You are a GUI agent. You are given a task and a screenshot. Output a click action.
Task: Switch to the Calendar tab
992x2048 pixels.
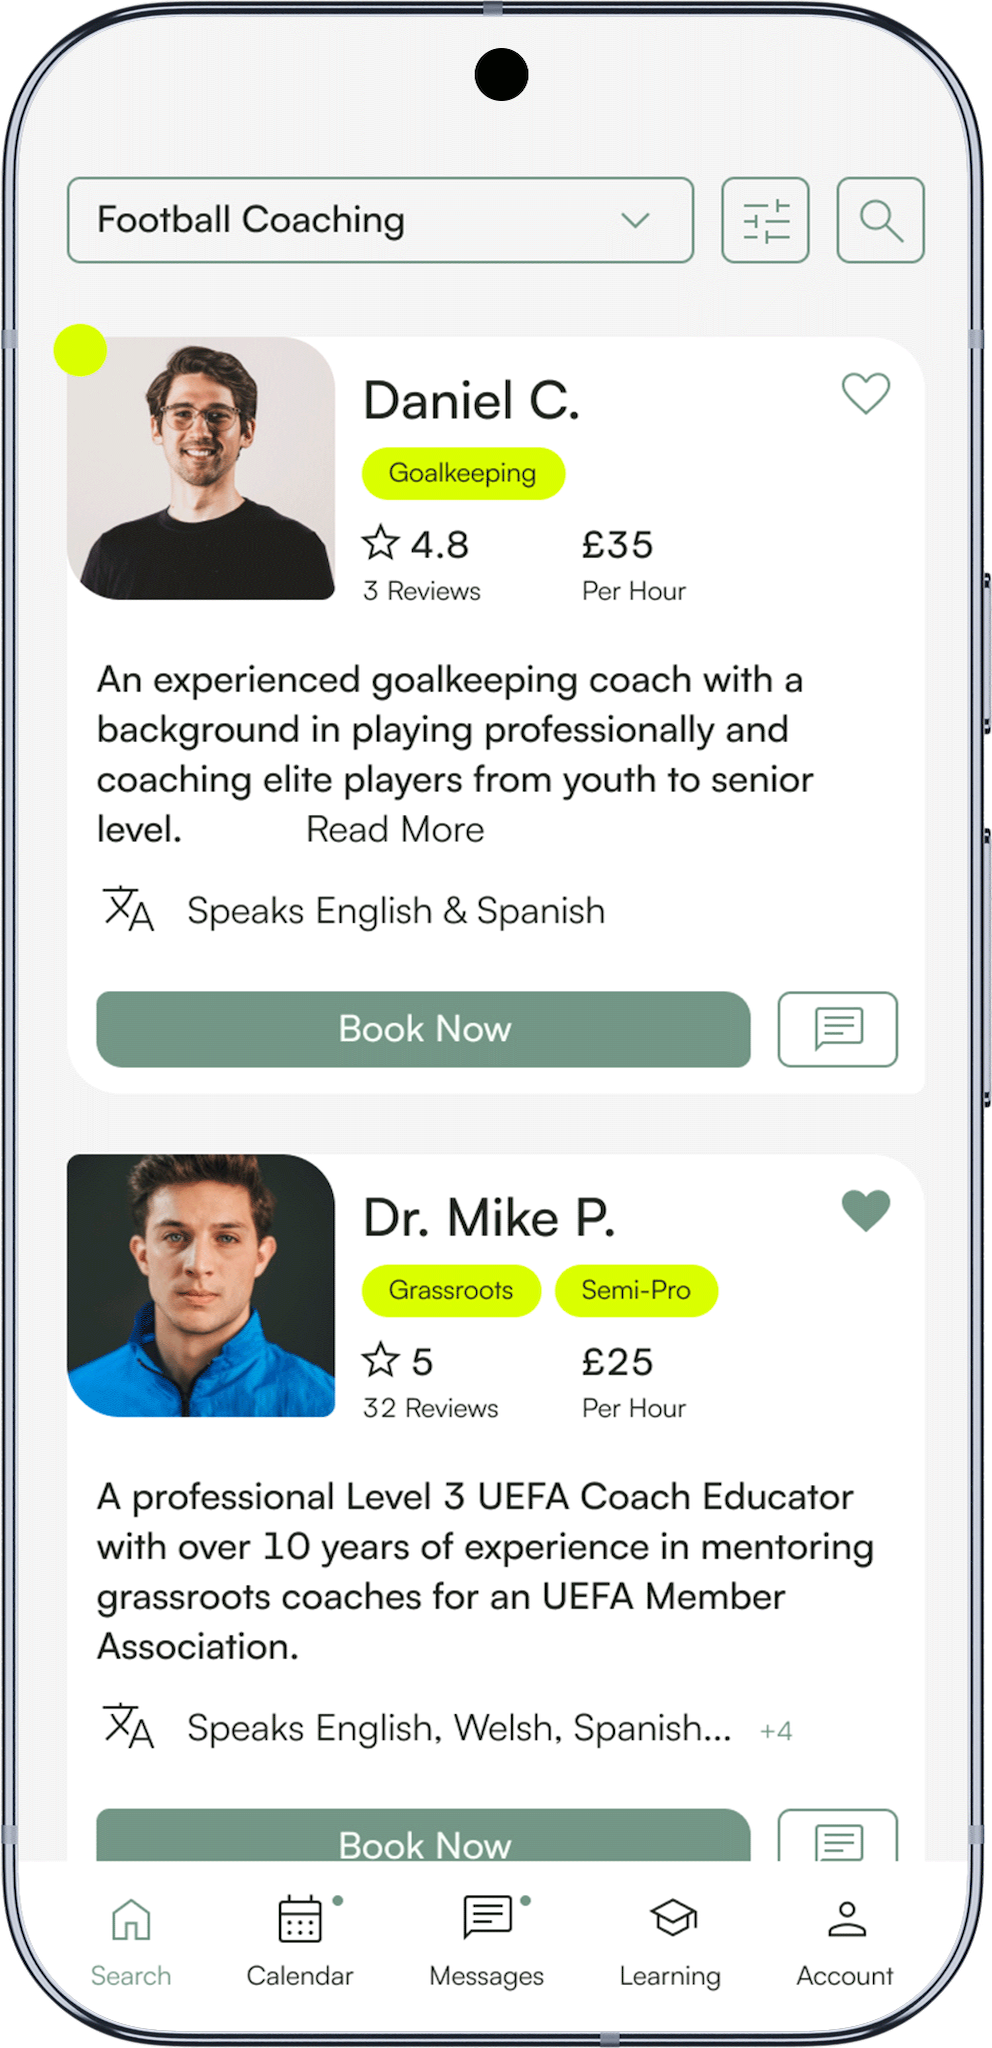[x=300, y=1942]
